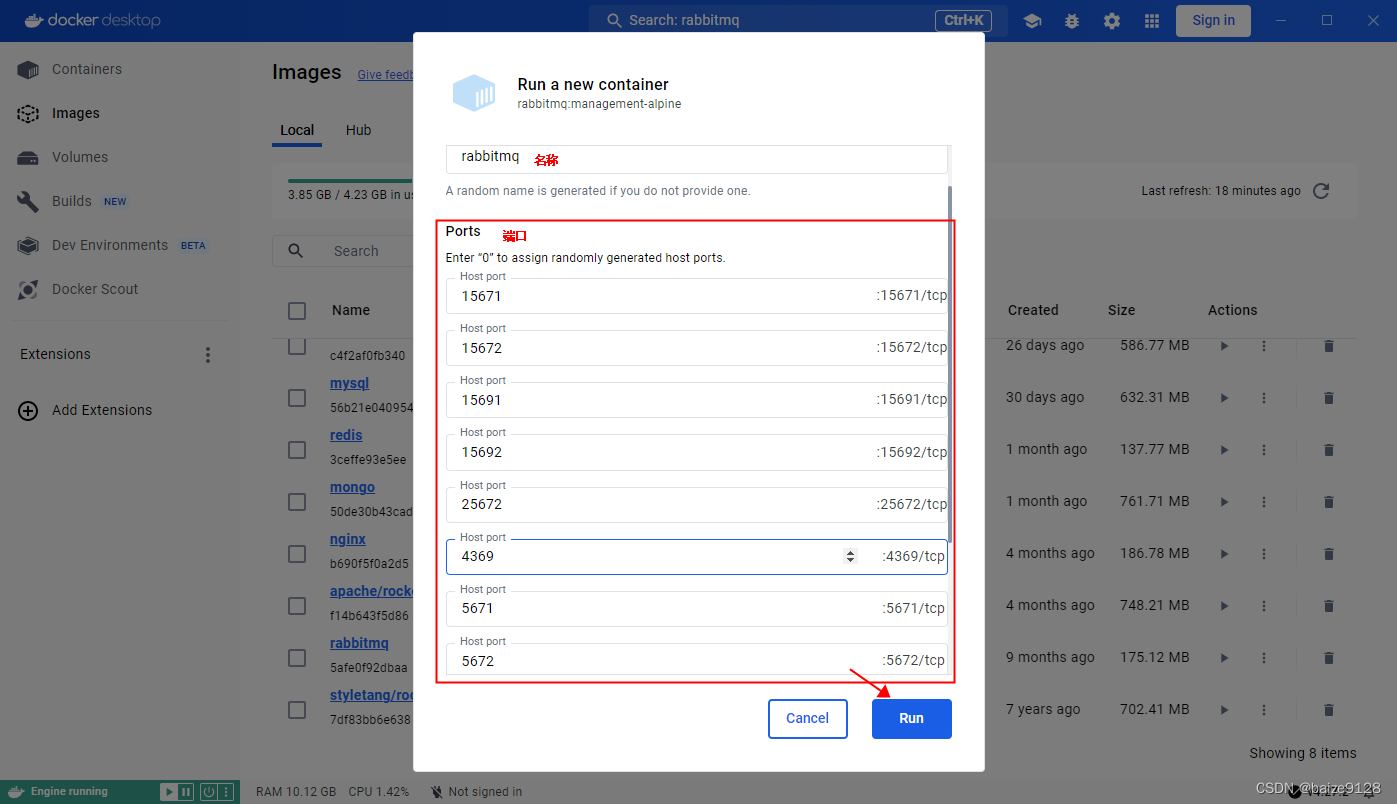Viewport: 1397px width, 804px height.
Task: Open the more actions menu for redis row
Action: point(1264,450)
